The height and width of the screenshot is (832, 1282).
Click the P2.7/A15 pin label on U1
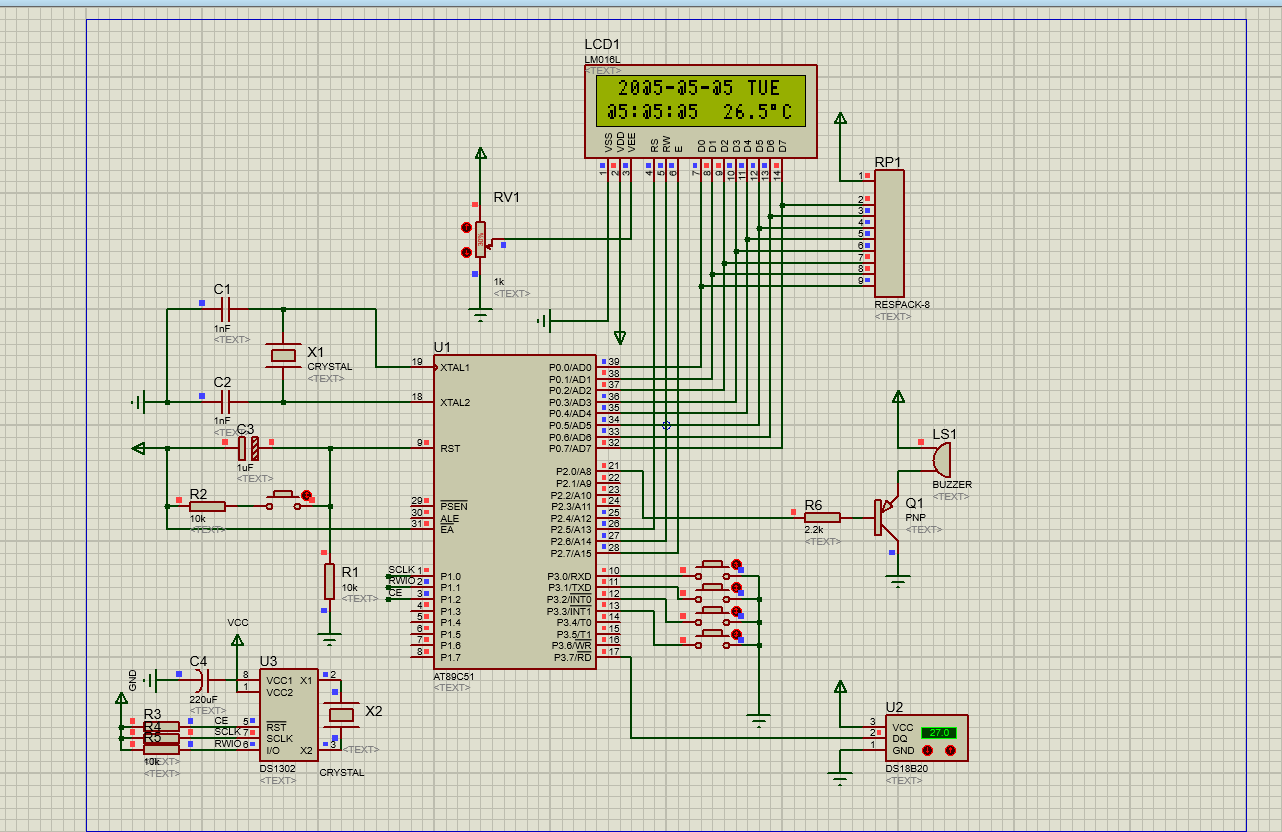(572, 553)
